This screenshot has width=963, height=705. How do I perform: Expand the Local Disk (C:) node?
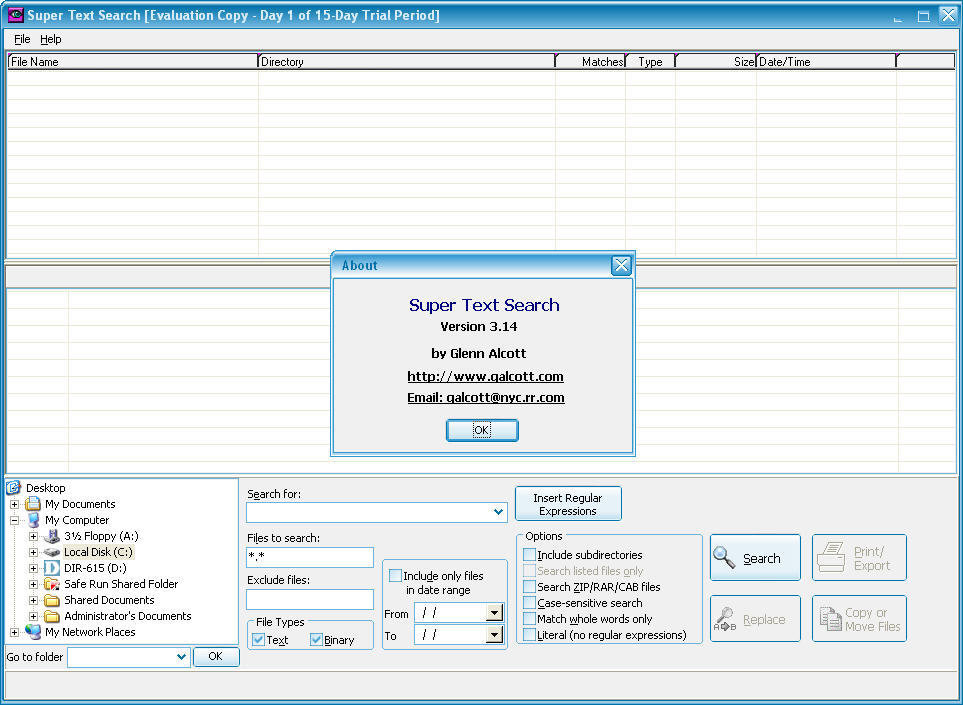pos(33,552)
